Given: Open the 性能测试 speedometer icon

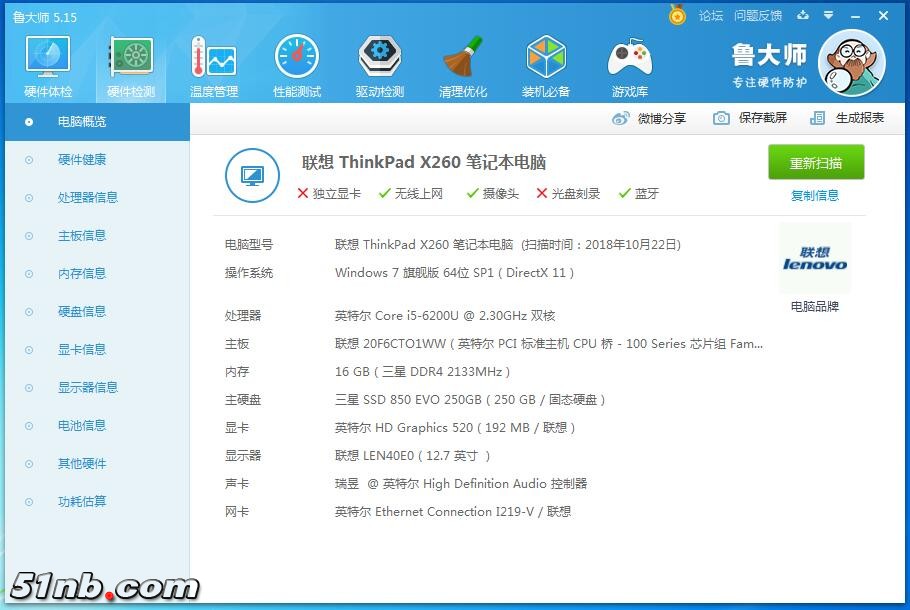Looking at the screenshot, I should [x=297, y=60].
